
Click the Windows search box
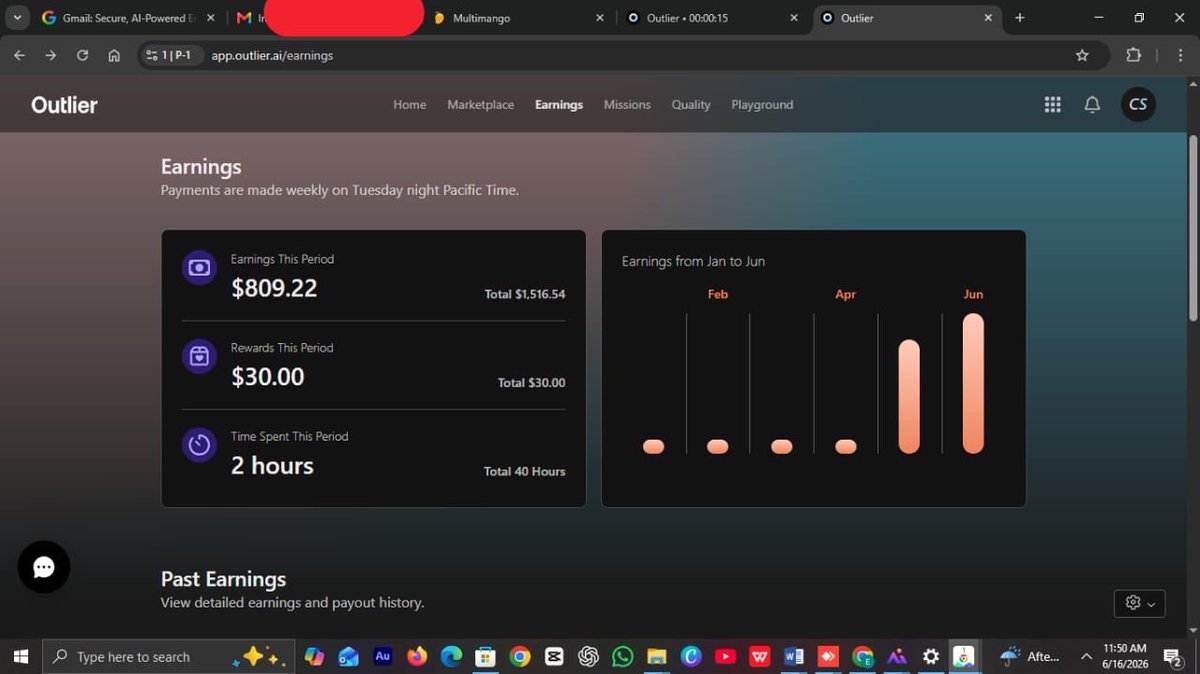pos(166,656)
